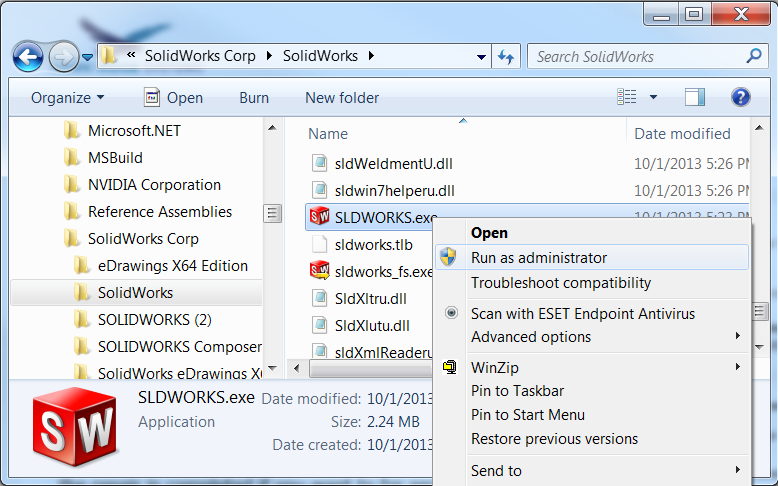Sort files by the Name column
The width and height of the screenshot is (778, 486).
pyautogui.click(x=328, y=134)
